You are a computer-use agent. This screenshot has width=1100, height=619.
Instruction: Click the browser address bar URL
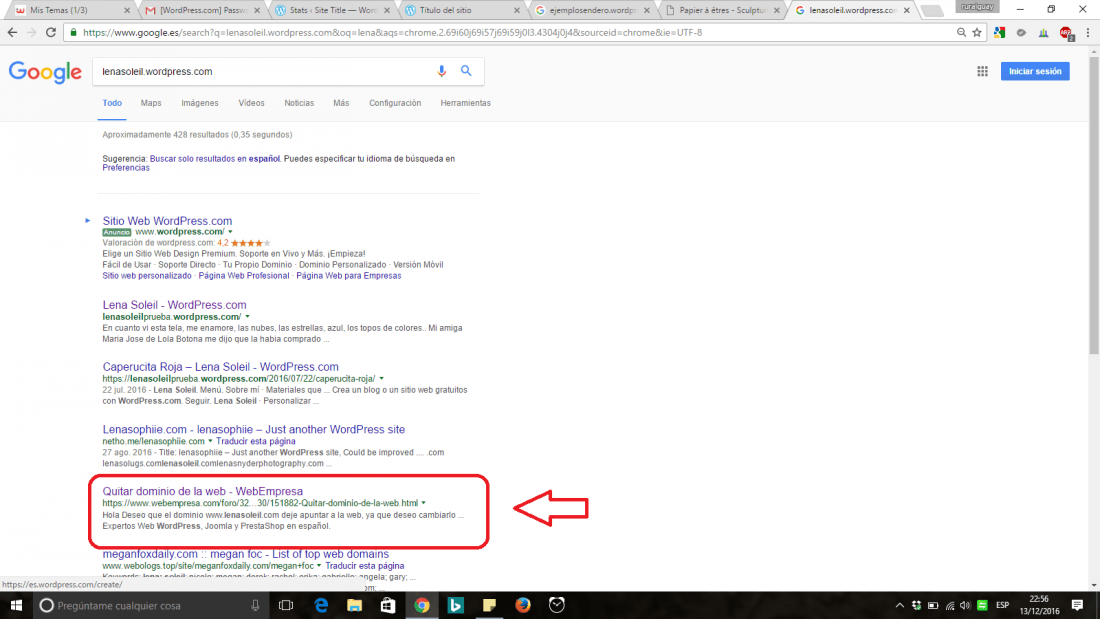(x=393, y=32)
